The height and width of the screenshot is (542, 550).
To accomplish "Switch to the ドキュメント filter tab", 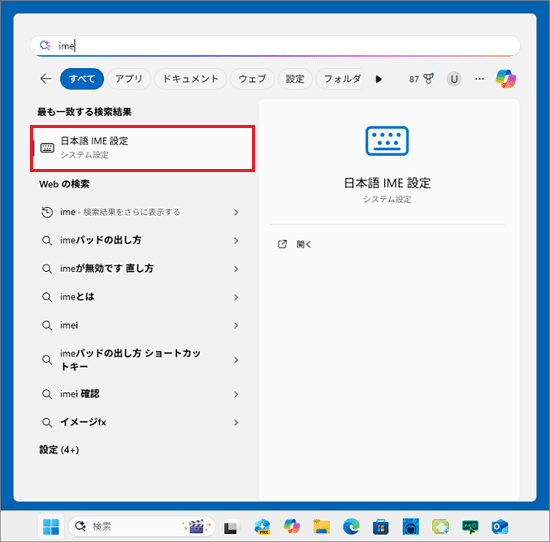I will [190, 79].
